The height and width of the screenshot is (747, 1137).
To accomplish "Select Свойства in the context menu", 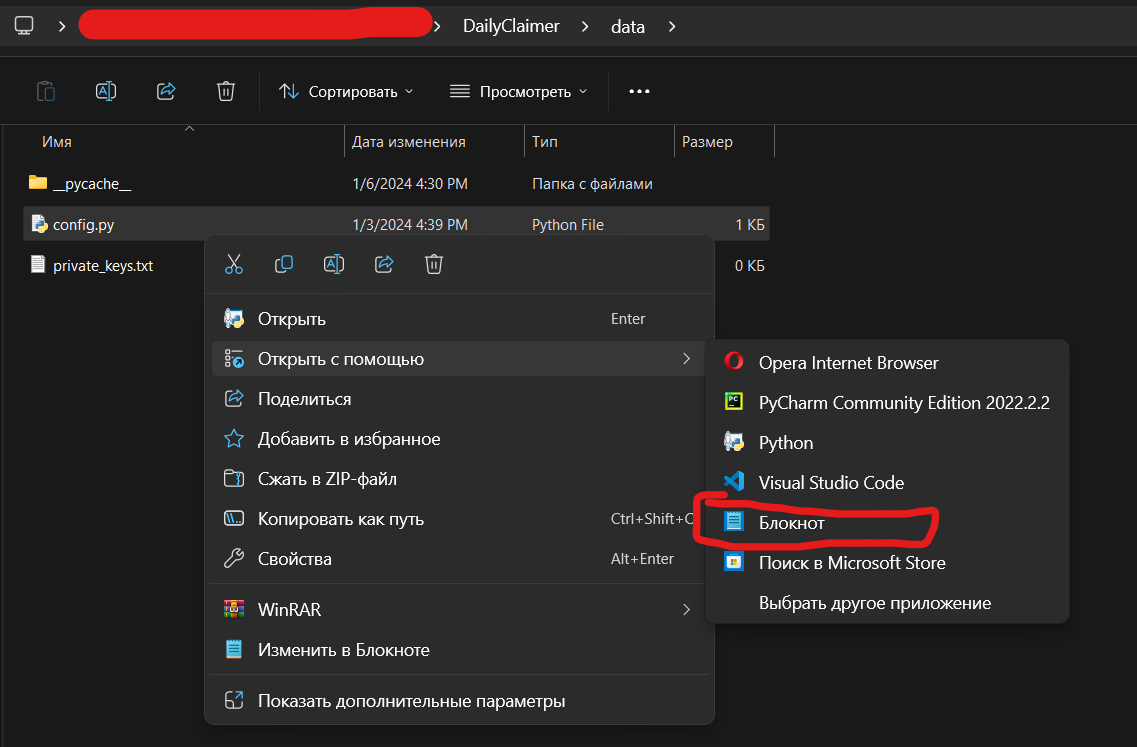I will tap(295, 559).
